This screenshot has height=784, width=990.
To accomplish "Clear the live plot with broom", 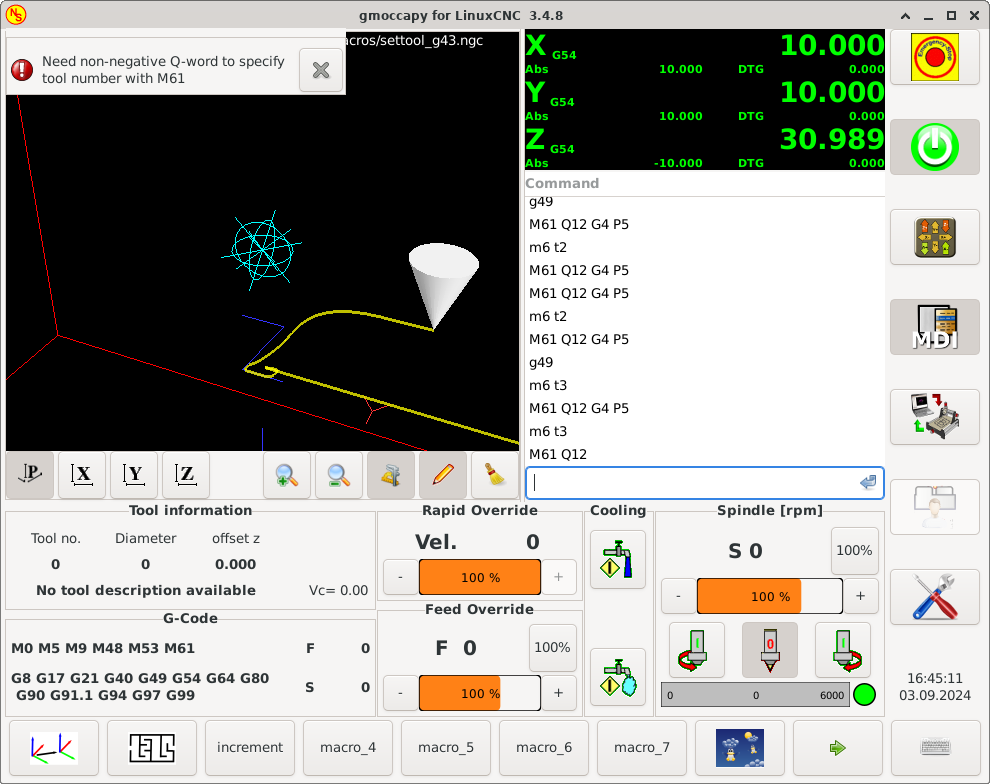I will coord(495,475).
